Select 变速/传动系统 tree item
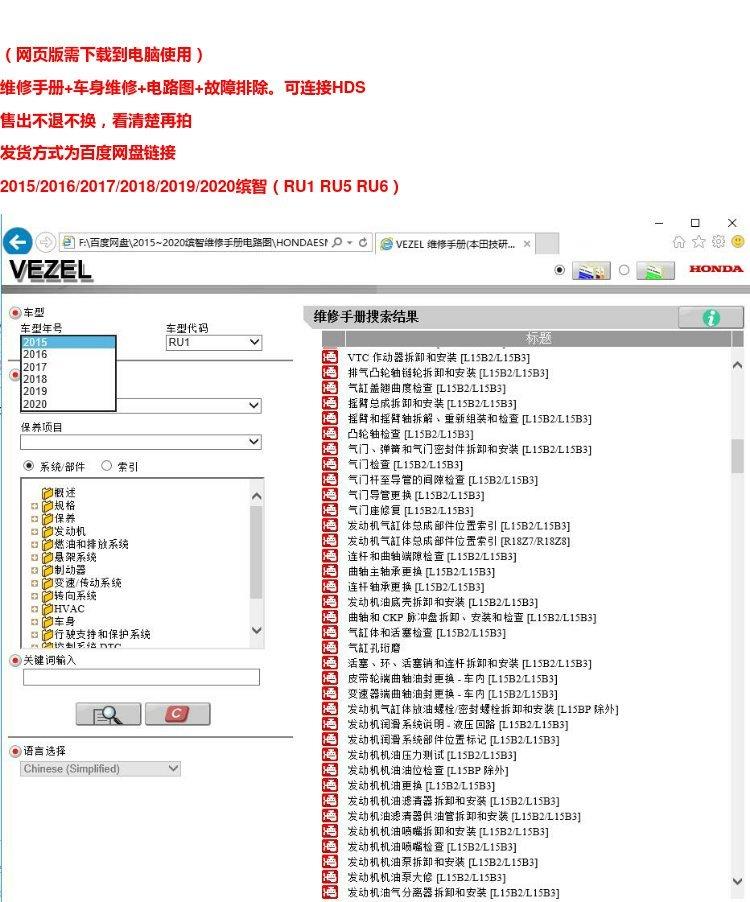Viewport: 750px width, 902px height. click(88, 583)
